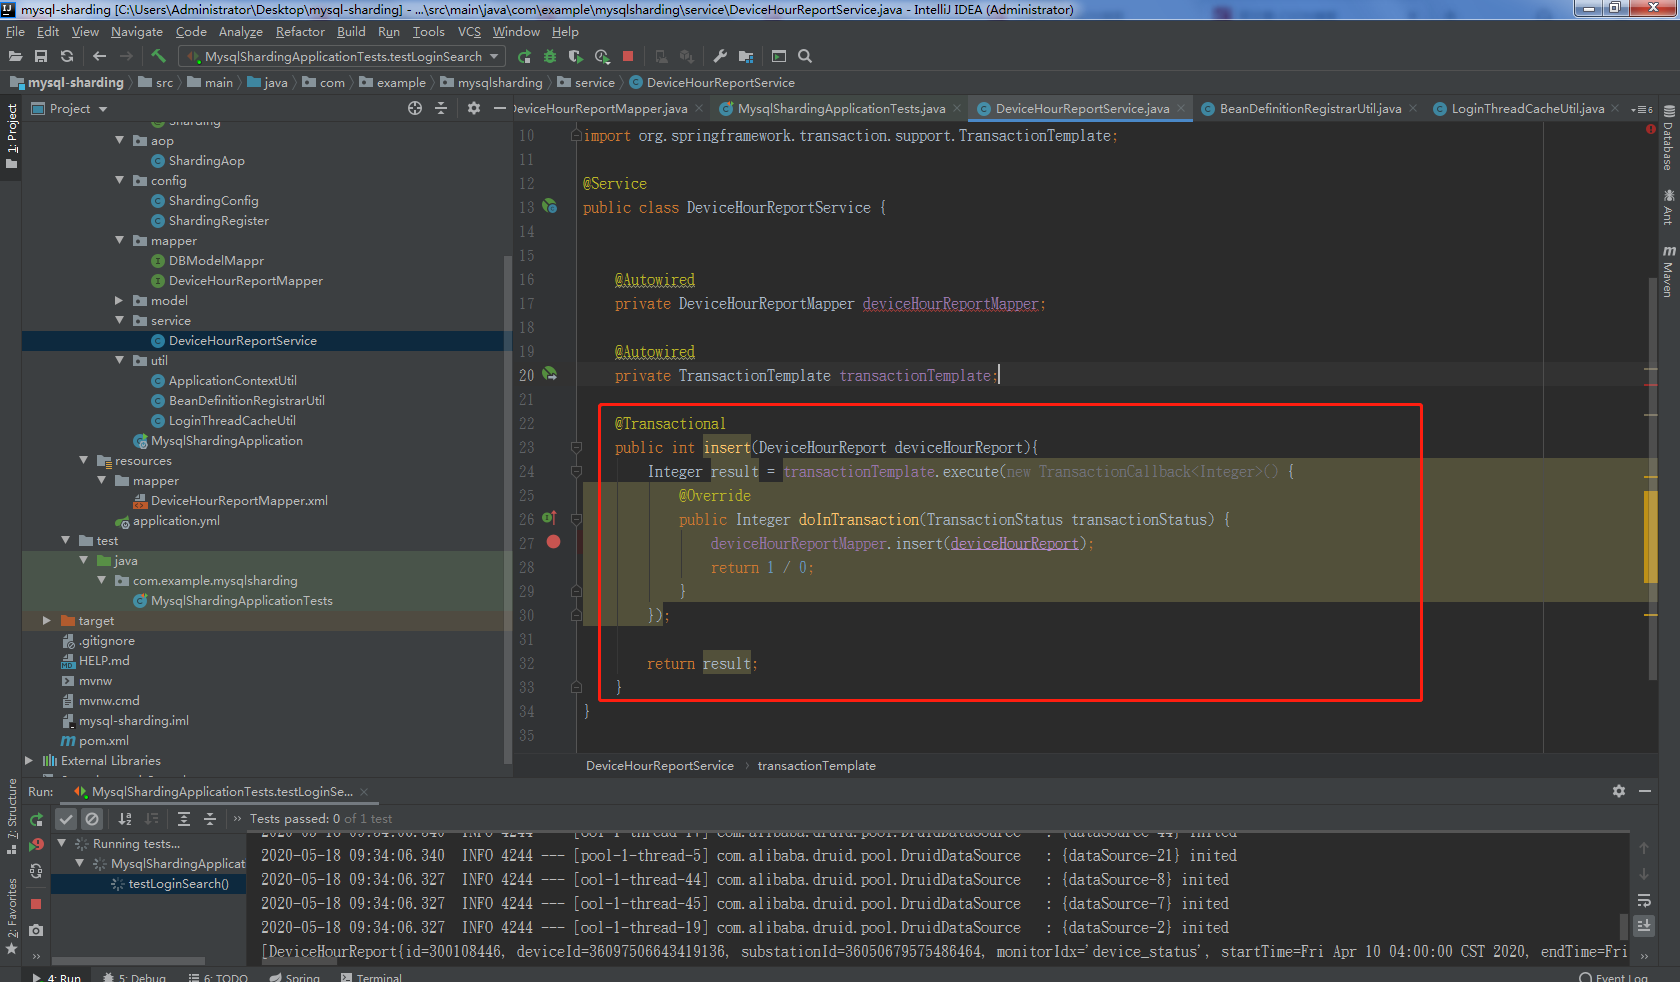Click the service folder in navigation bar
The width and height of the screenshot is (1680, 982).
click(x=587, y=83)
